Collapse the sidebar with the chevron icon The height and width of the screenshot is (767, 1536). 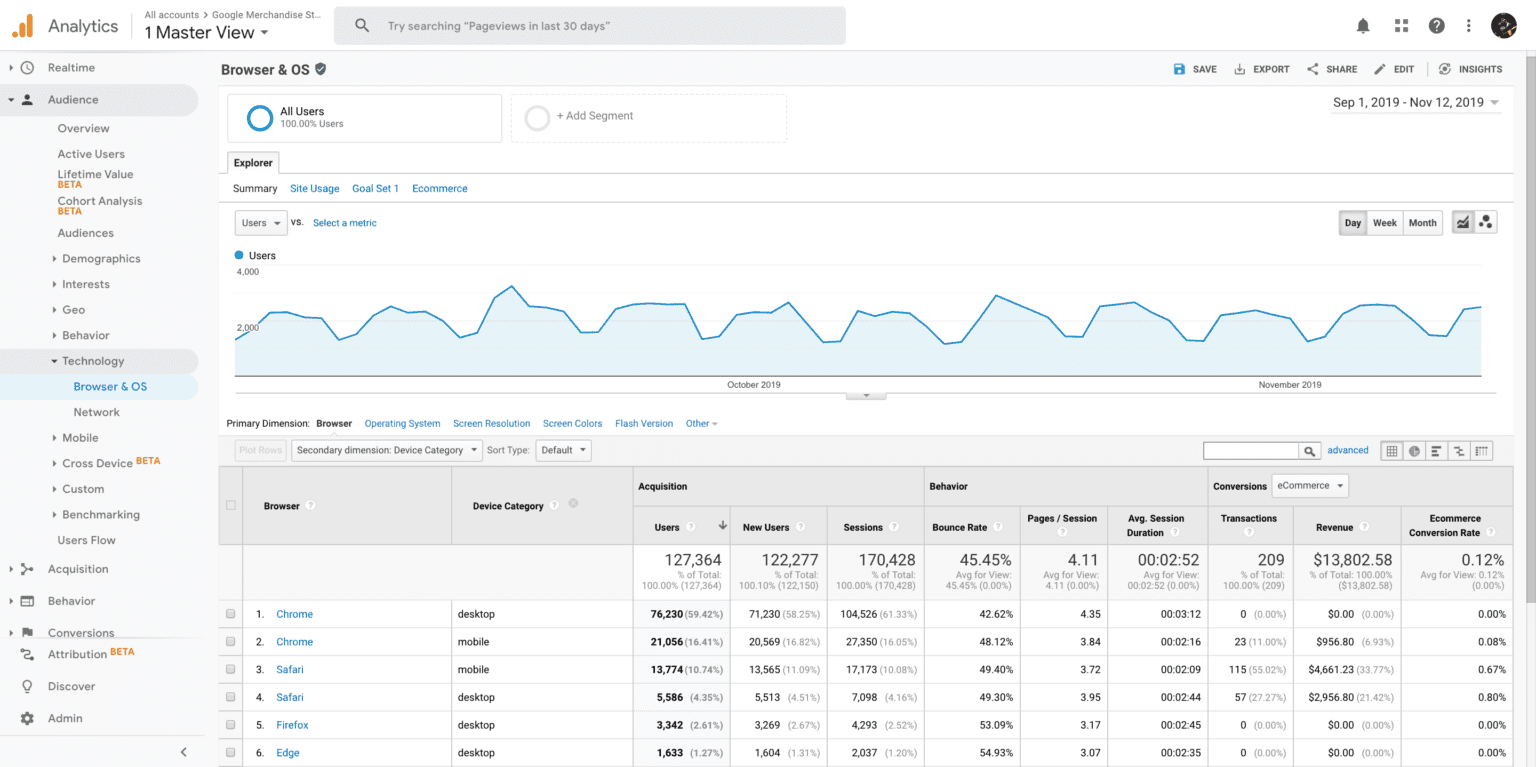pos(184,752)
